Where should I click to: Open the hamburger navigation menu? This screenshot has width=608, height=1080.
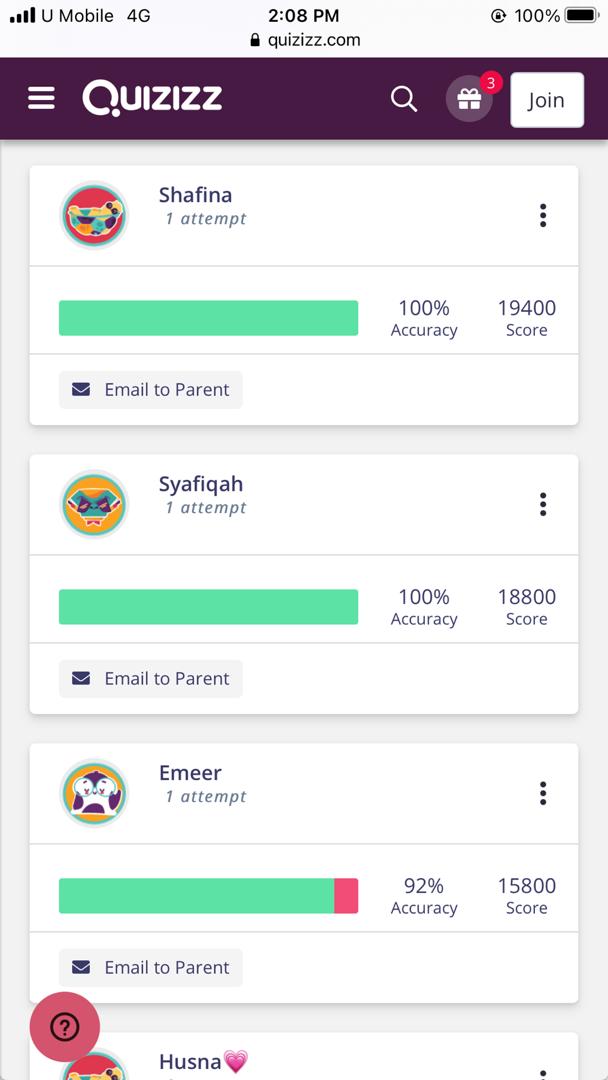[41, 98]
